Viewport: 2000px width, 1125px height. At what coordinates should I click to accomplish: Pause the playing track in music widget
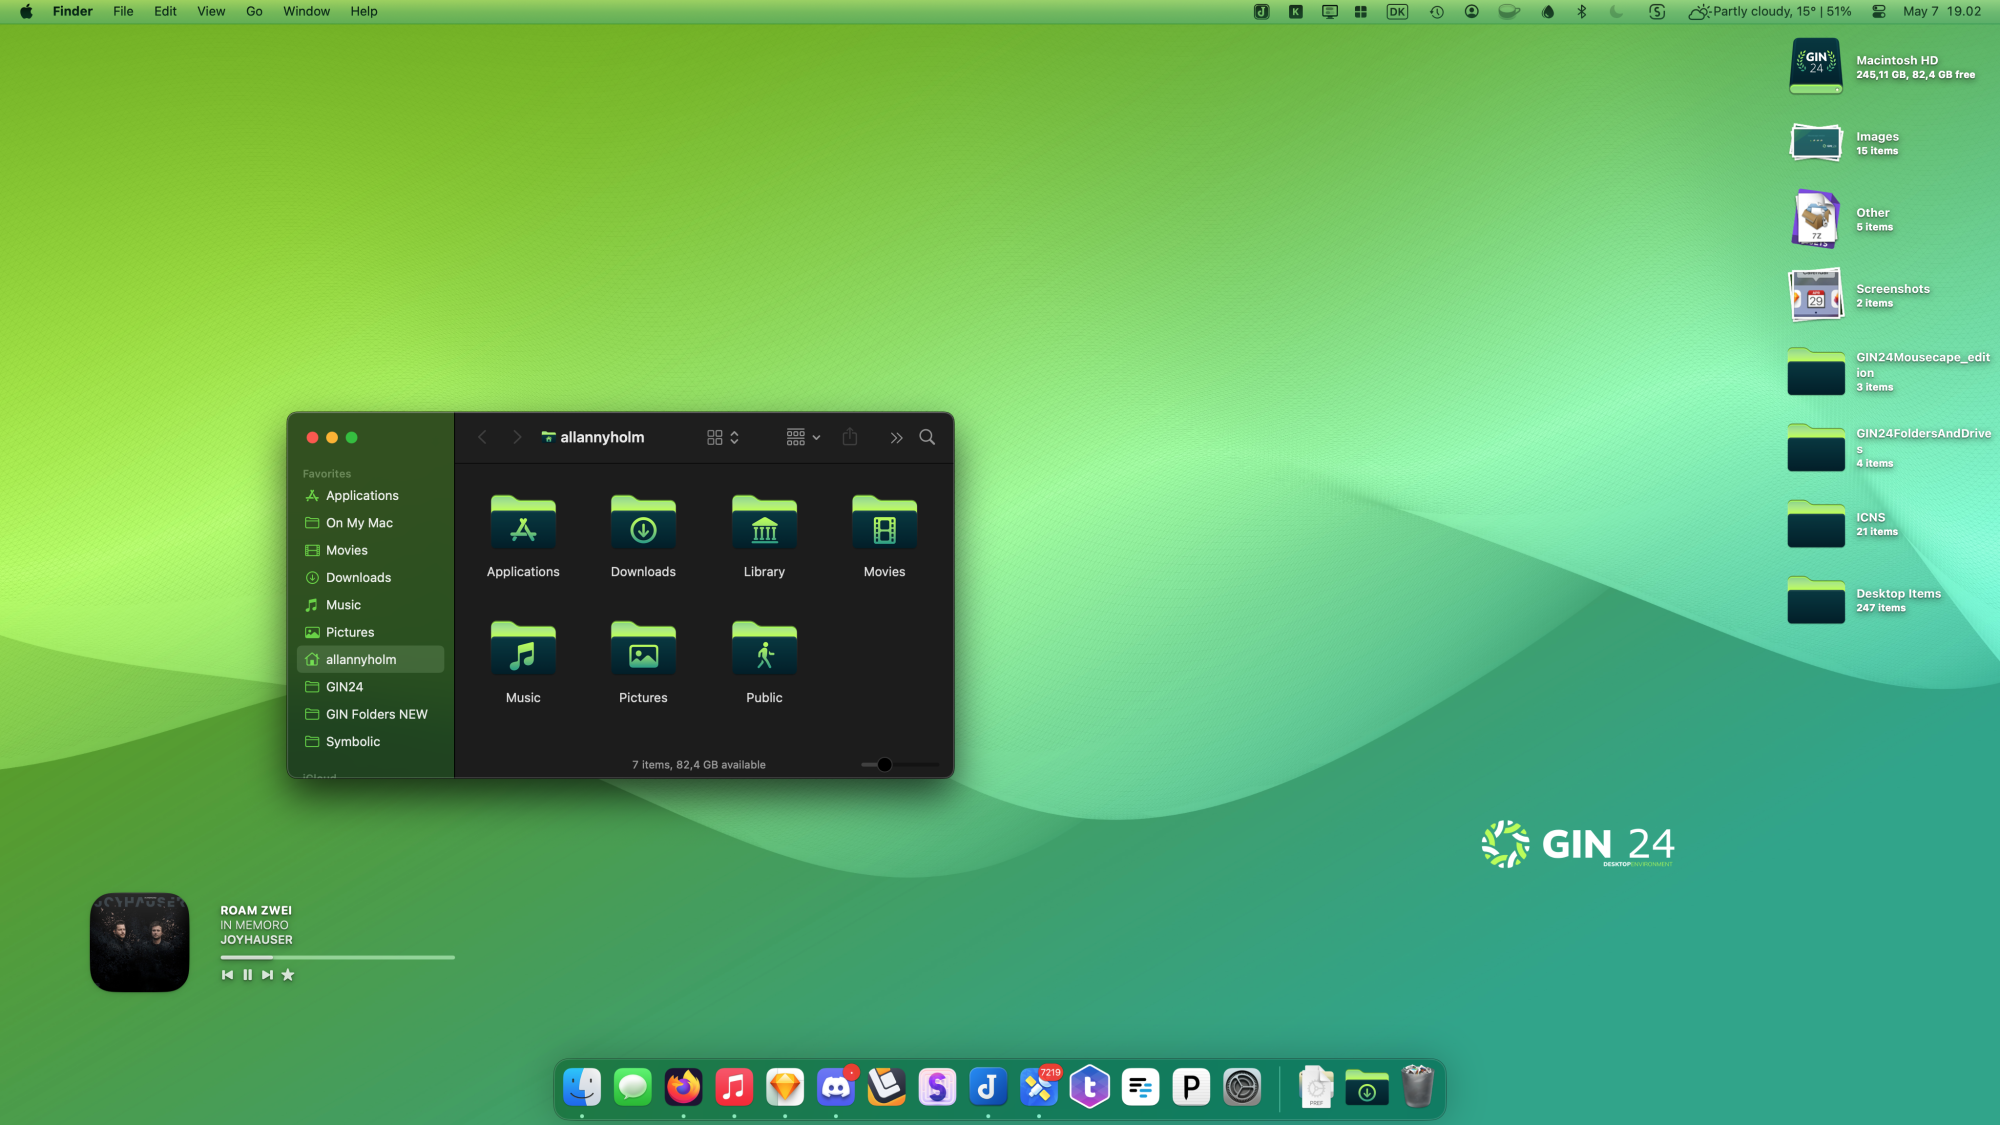(x=247, y=975)
